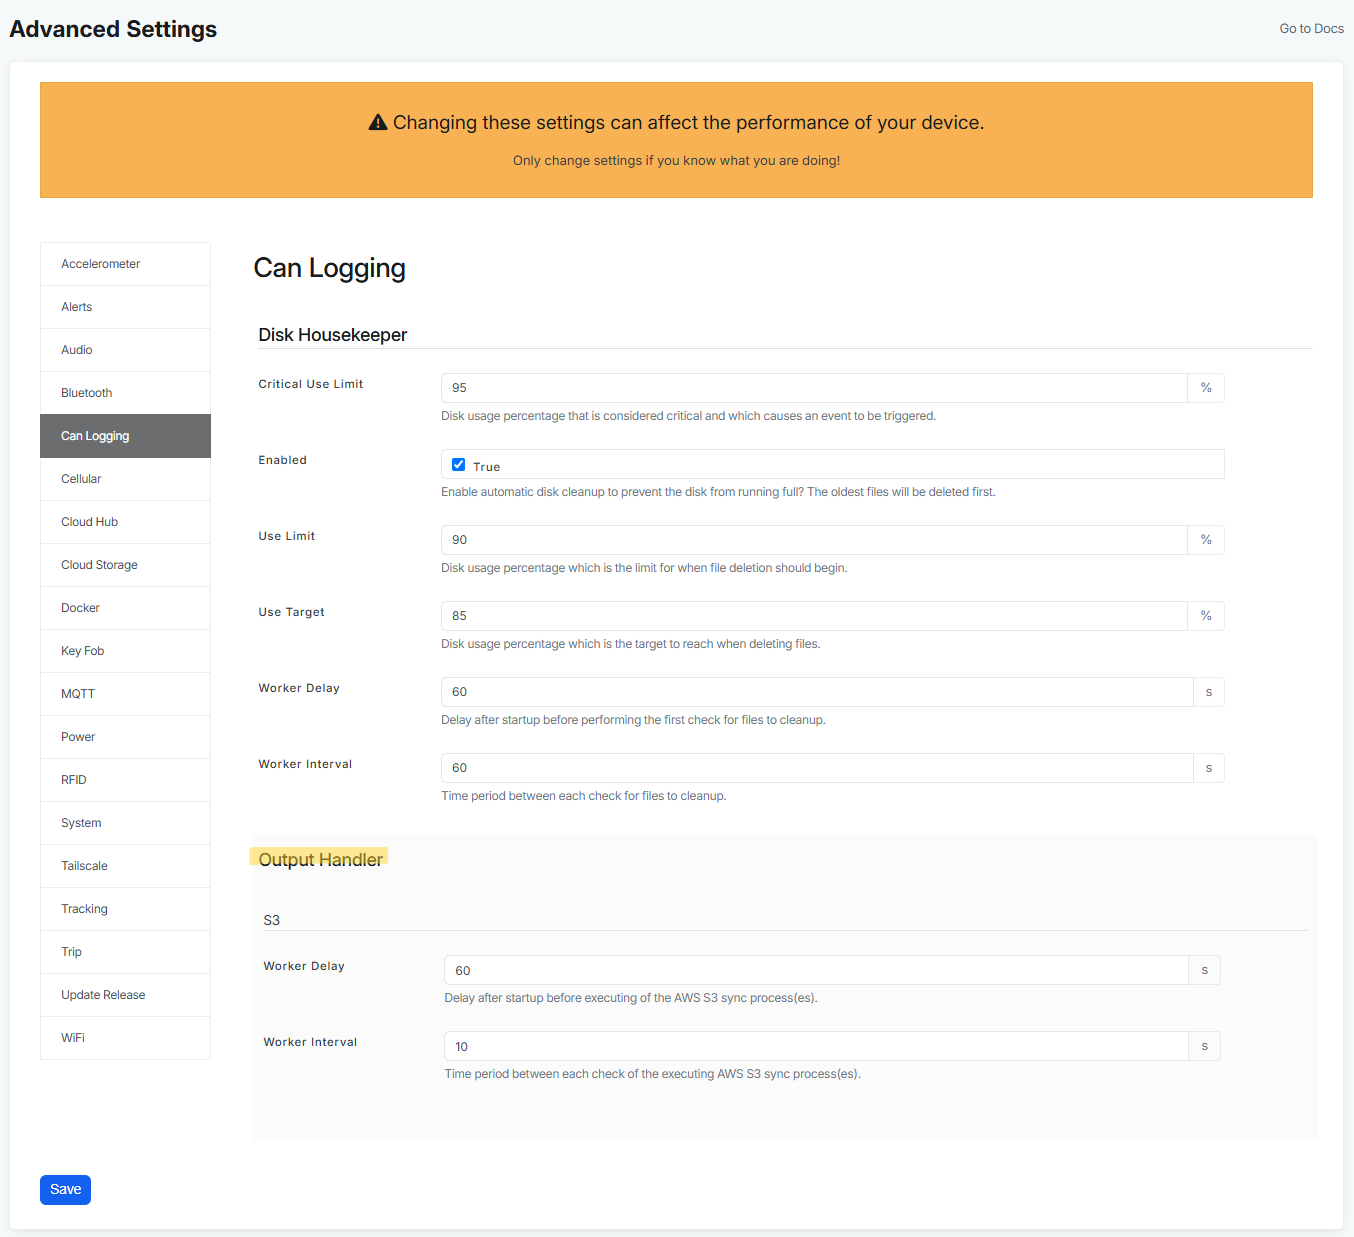The width and height of the screenshot is (1354, 1237).
Task: Select Trip in the sidebar
Action: point(125,952)
